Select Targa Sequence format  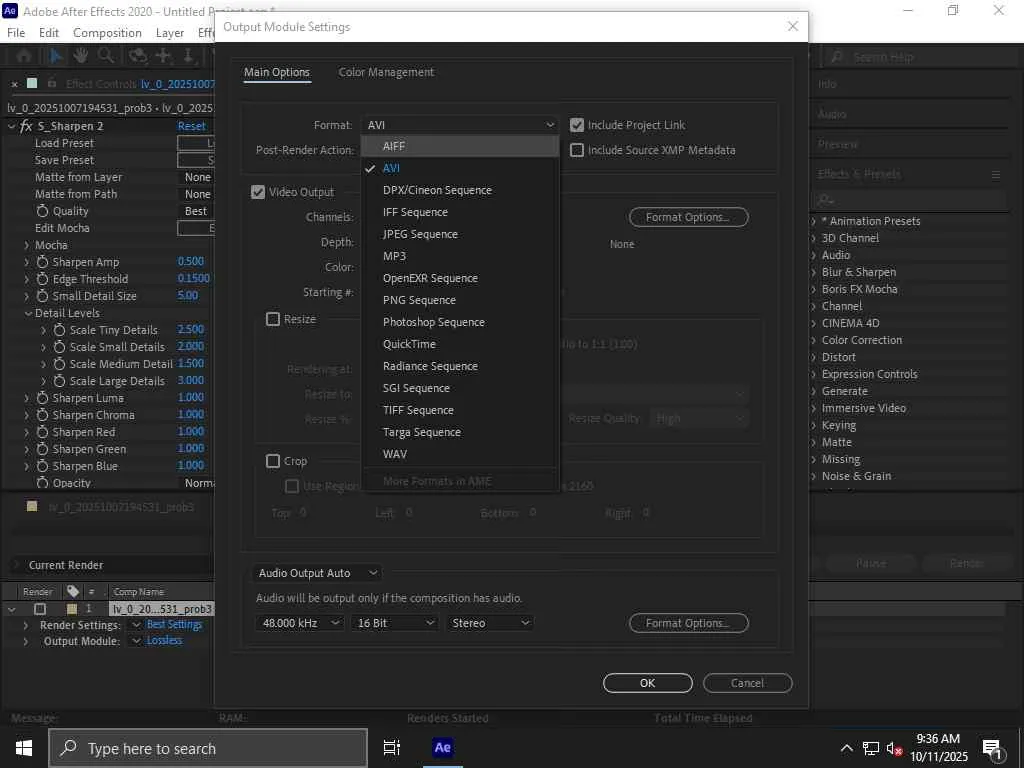point(460,432)
